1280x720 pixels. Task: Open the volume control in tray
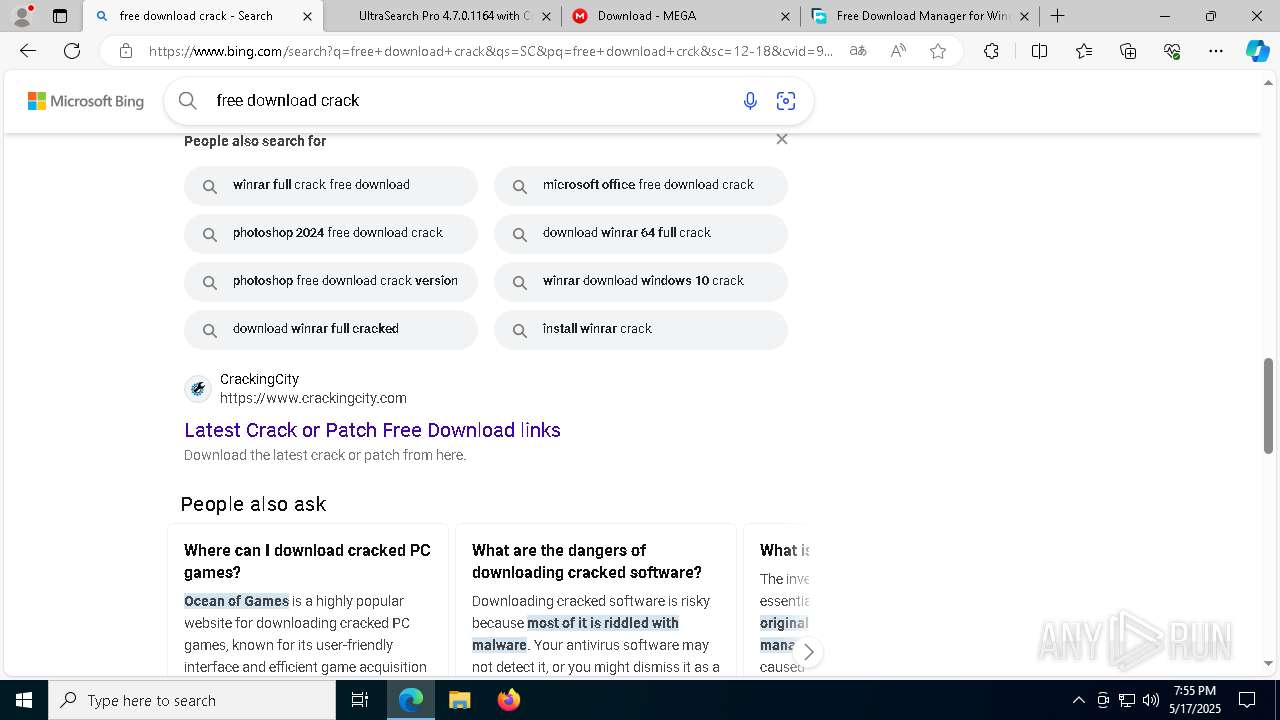tap(1151, 700)
